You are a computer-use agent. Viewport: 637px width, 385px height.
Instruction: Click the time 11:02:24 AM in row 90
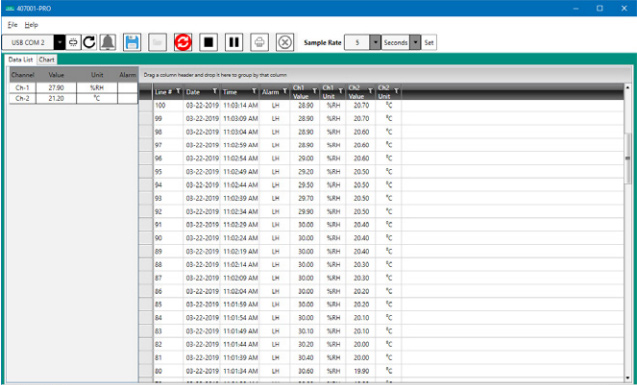point(240,238)
